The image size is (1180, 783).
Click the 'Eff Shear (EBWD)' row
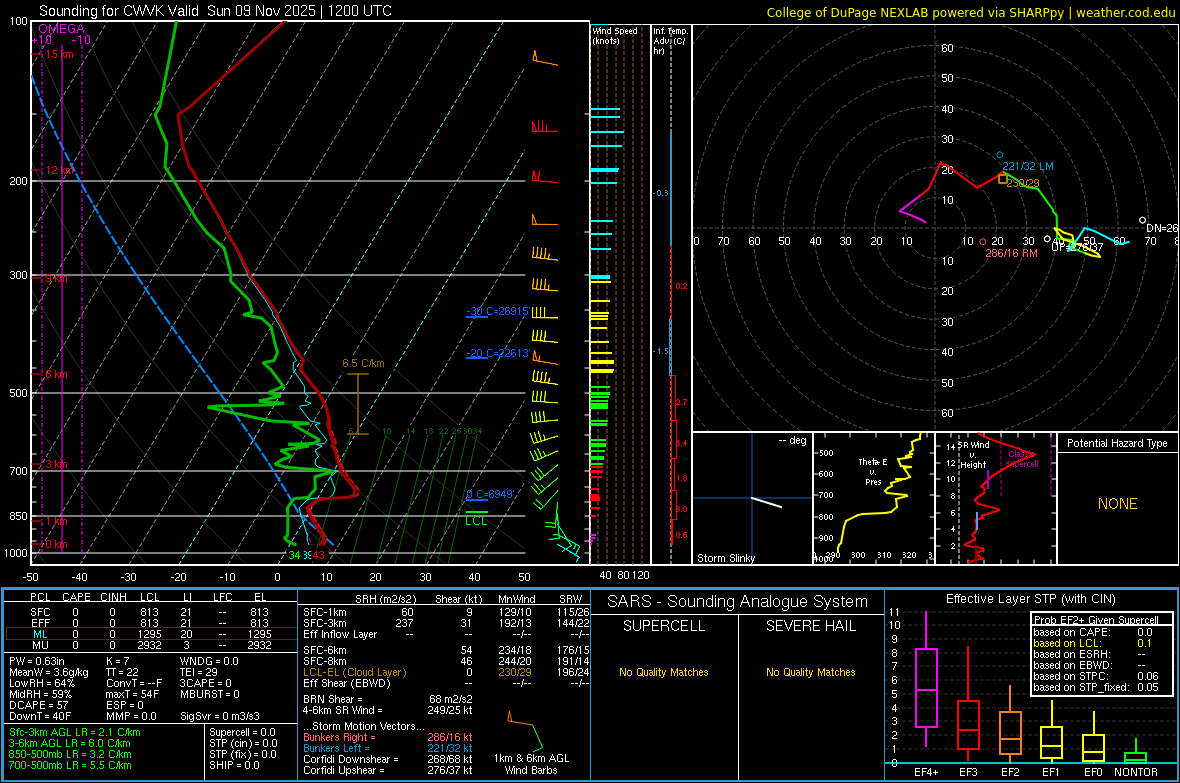tap(446, 683)
